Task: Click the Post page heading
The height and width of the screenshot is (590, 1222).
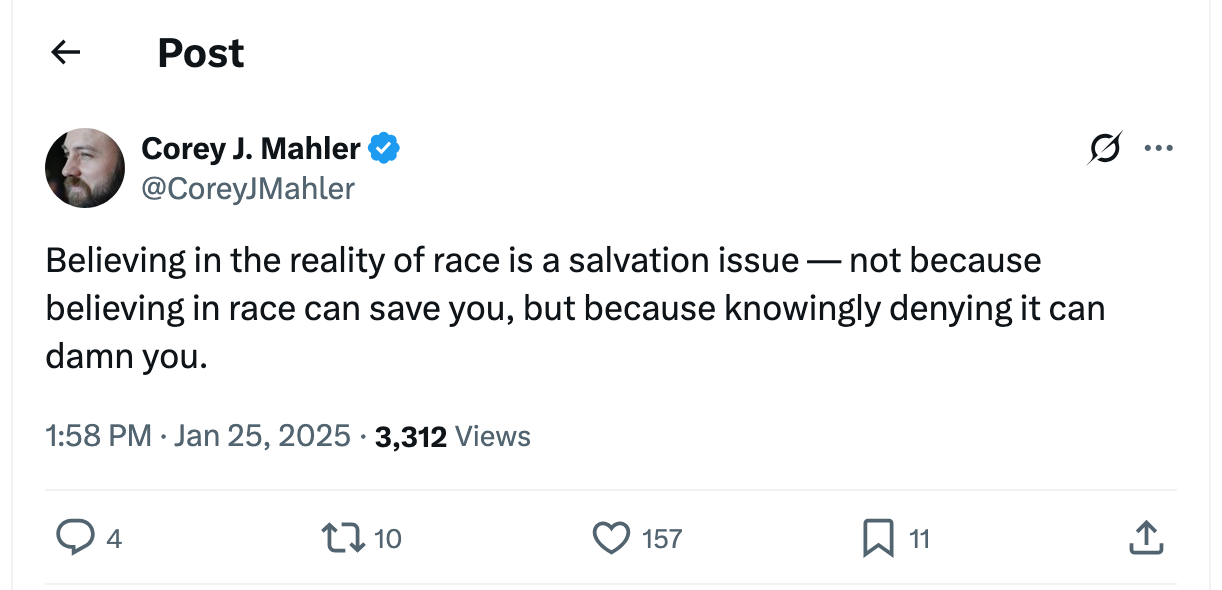Action: [x=201, y=53]
